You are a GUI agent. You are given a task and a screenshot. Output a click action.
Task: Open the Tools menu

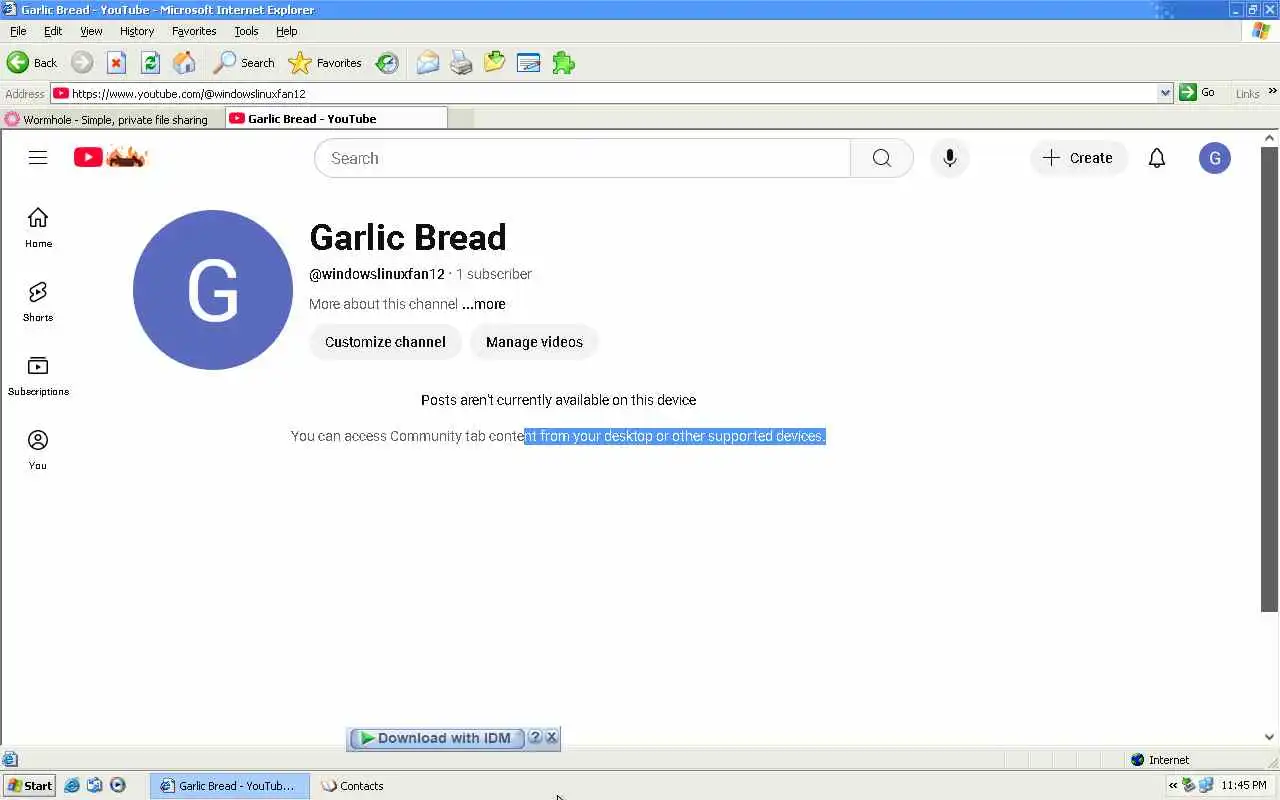pos(246,31)
